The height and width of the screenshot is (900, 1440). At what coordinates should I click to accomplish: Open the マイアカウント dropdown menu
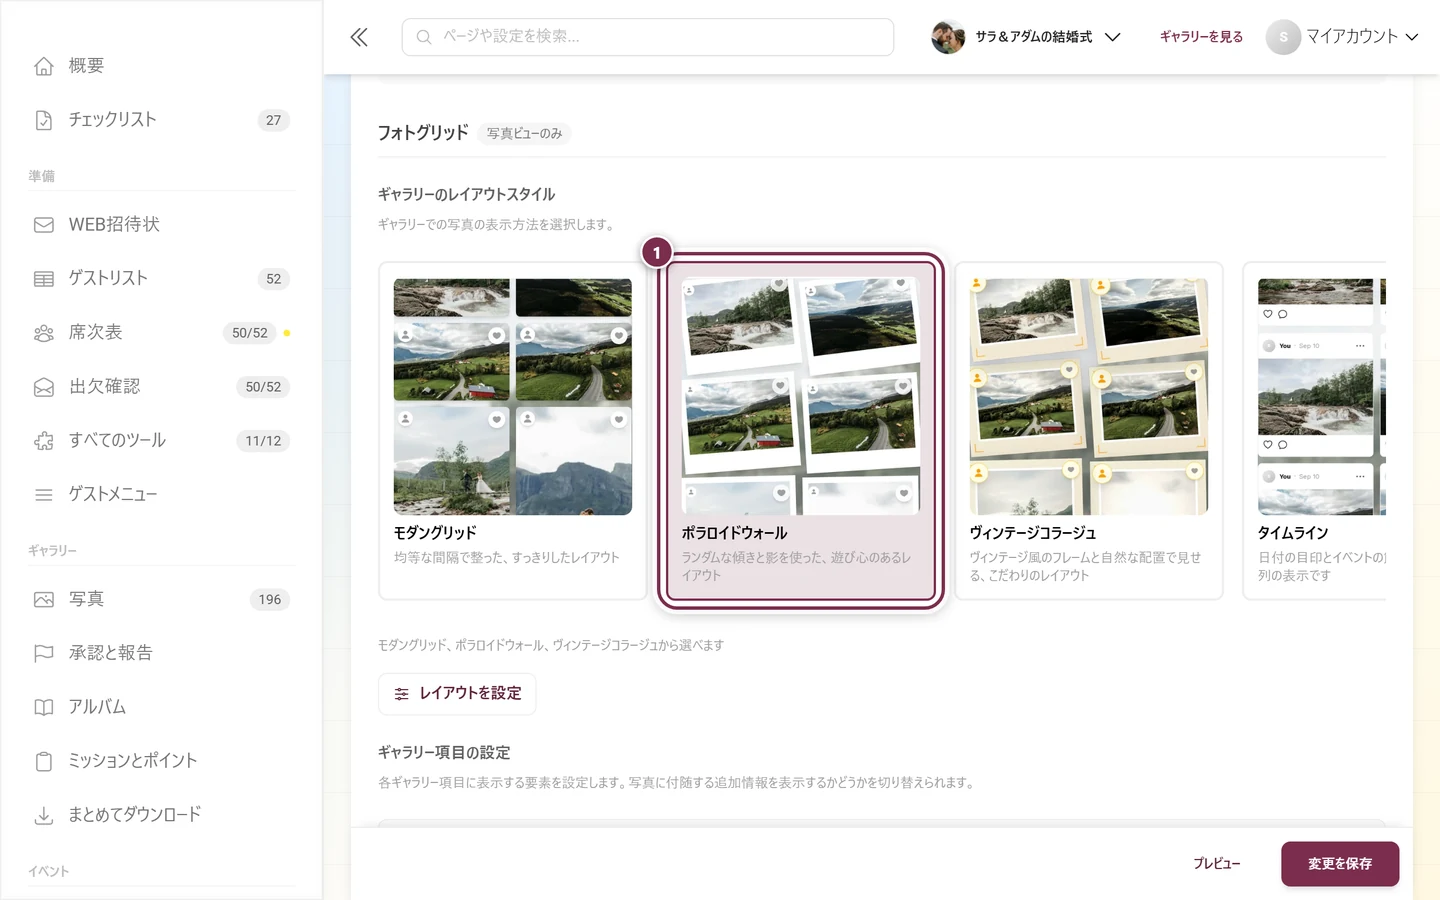(x=1343, y=37)
